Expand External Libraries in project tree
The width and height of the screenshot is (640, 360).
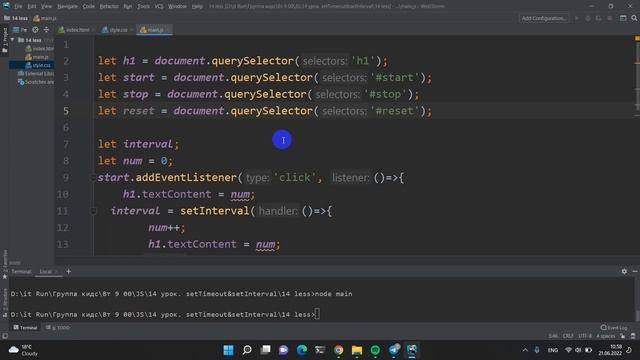coord(36,73)
